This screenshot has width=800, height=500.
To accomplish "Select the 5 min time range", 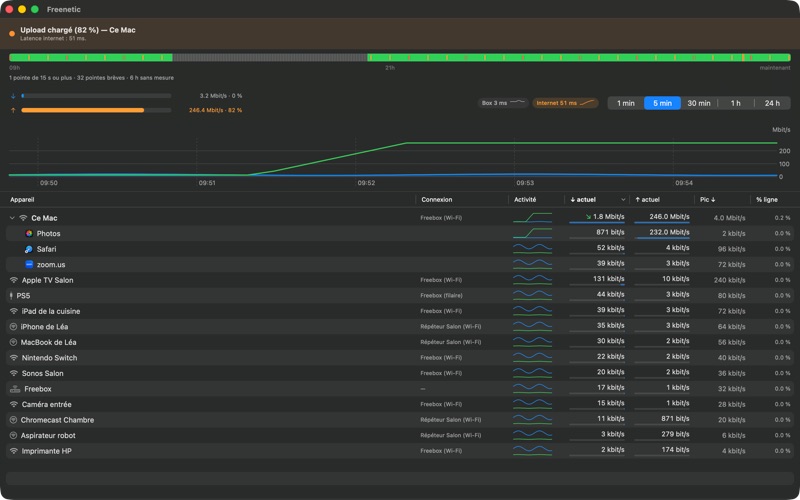I will coord(662,103).
